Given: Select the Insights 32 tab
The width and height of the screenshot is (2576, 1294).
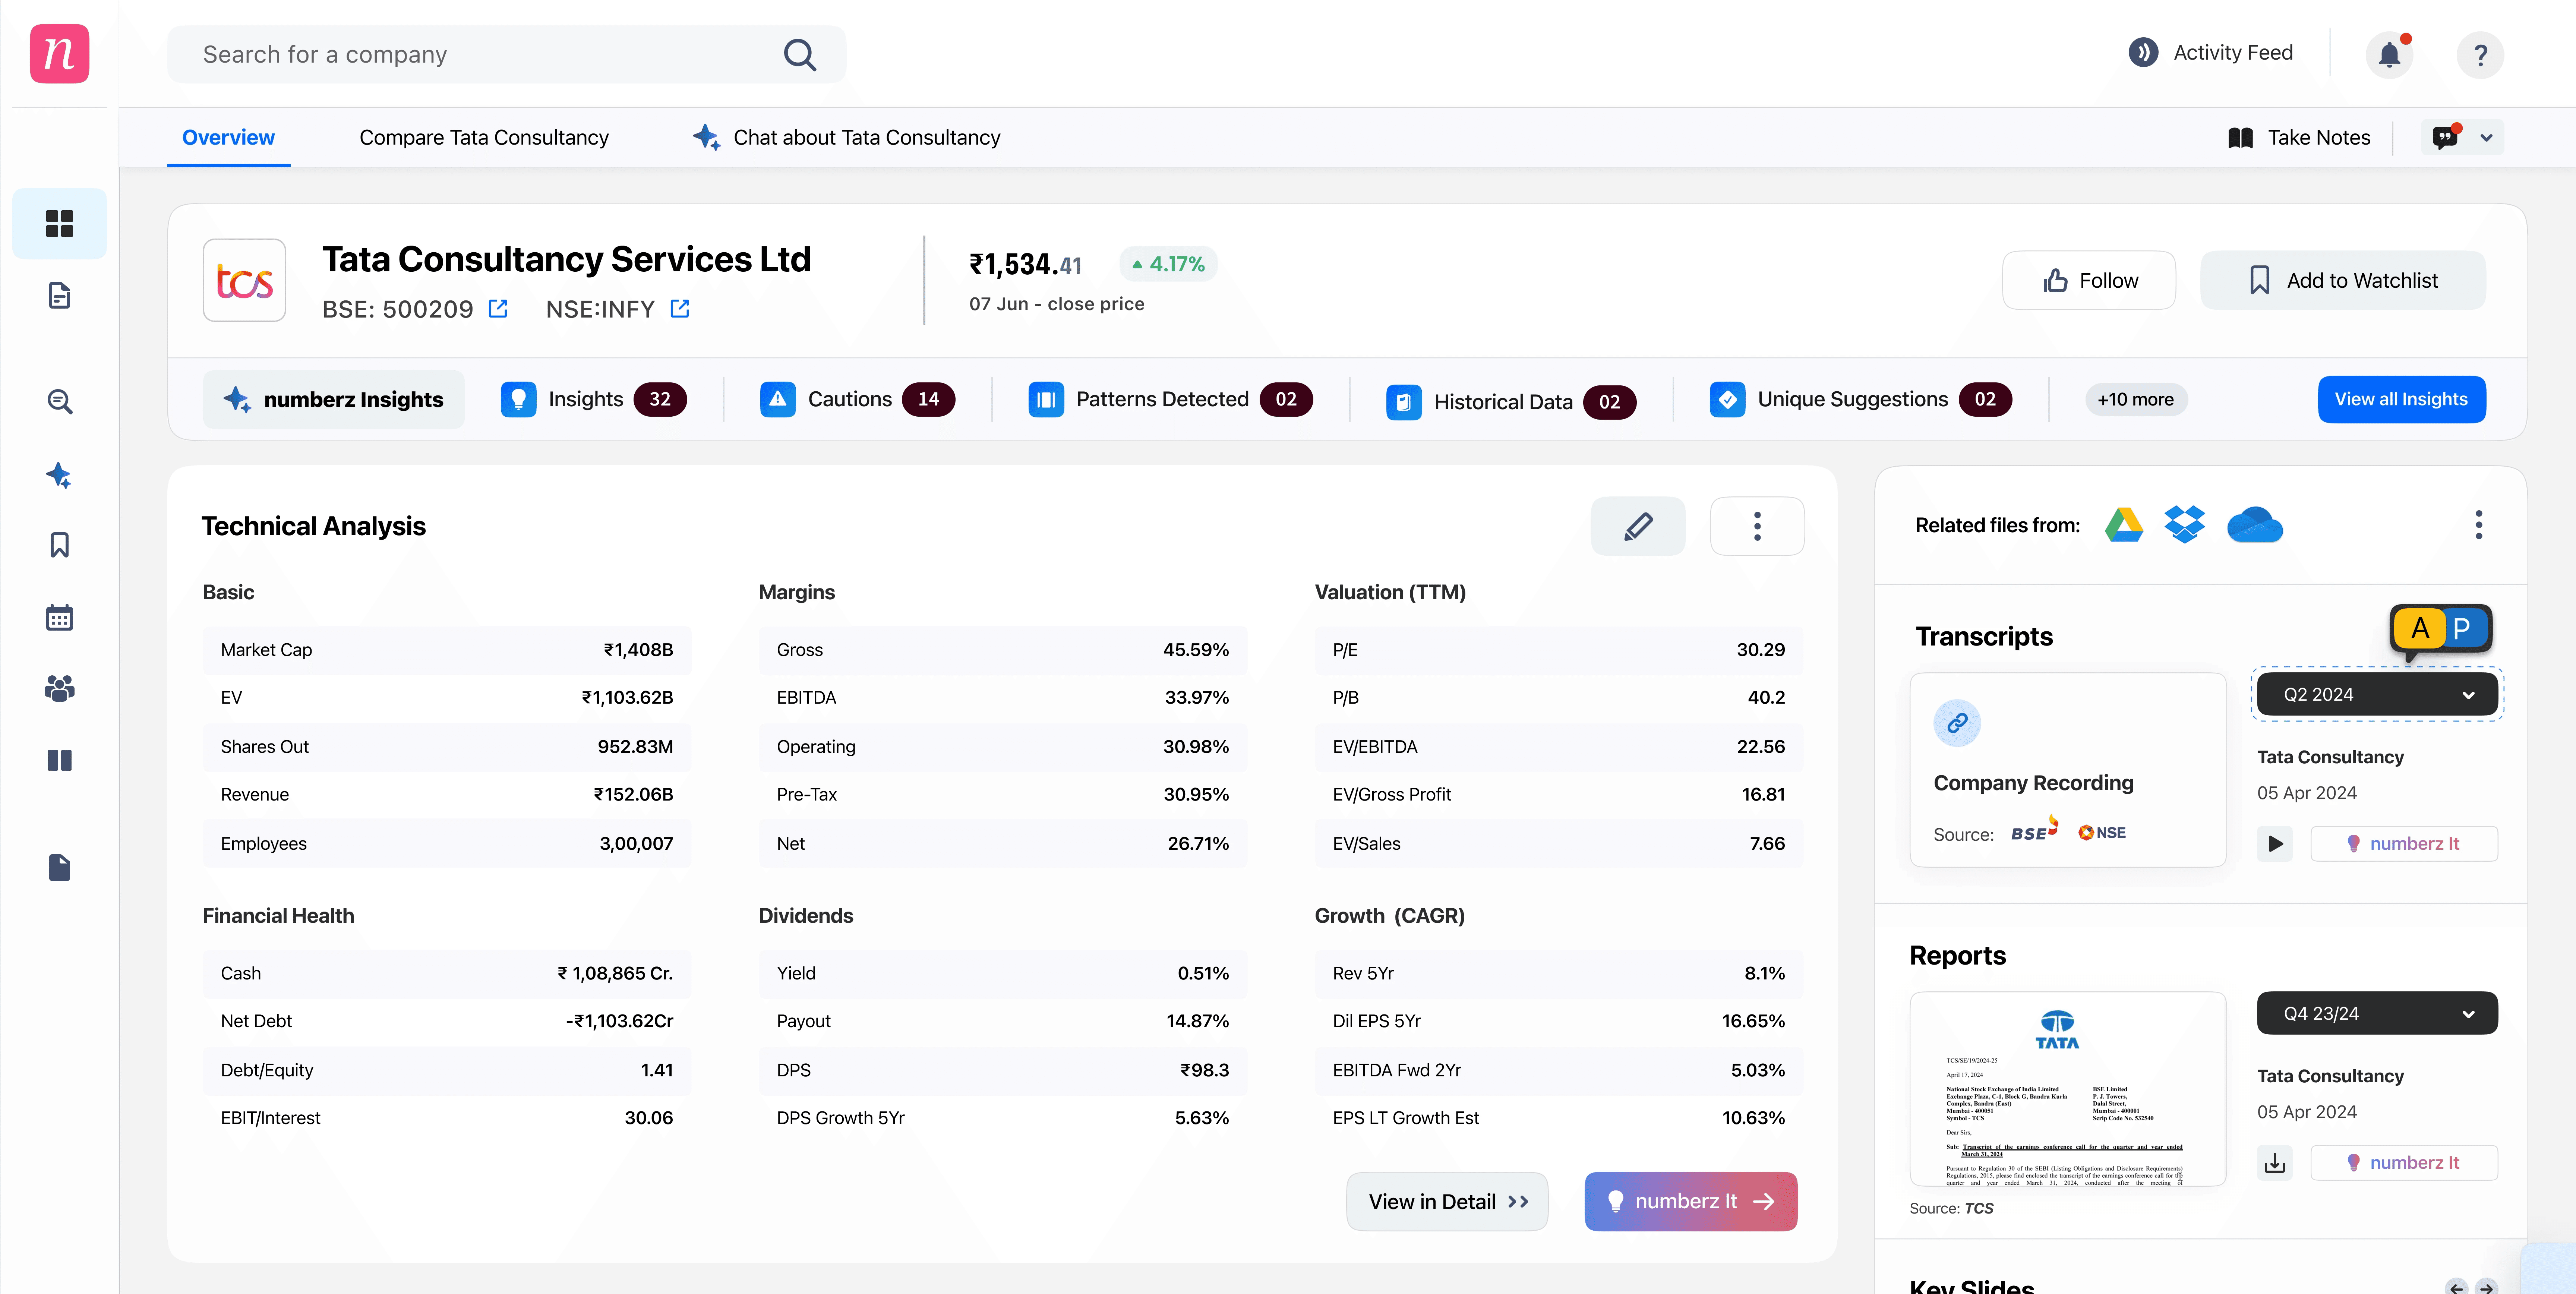Looking at the screenshot, I should click(x=594, y=399).
